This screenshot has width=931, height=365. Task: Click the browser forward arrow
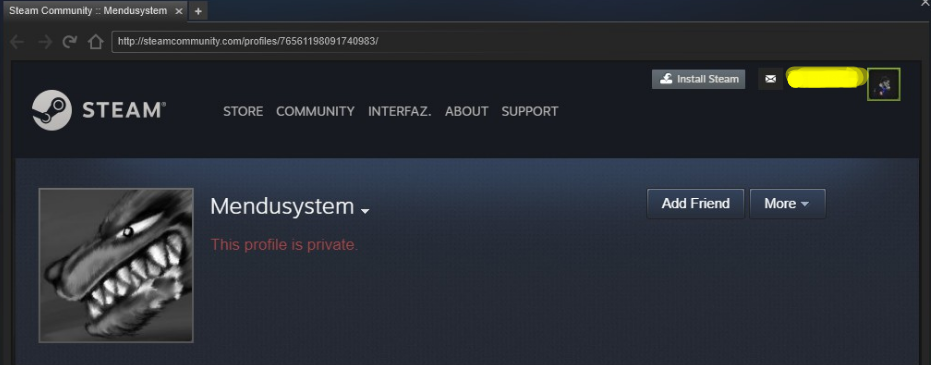click(45, 42)
